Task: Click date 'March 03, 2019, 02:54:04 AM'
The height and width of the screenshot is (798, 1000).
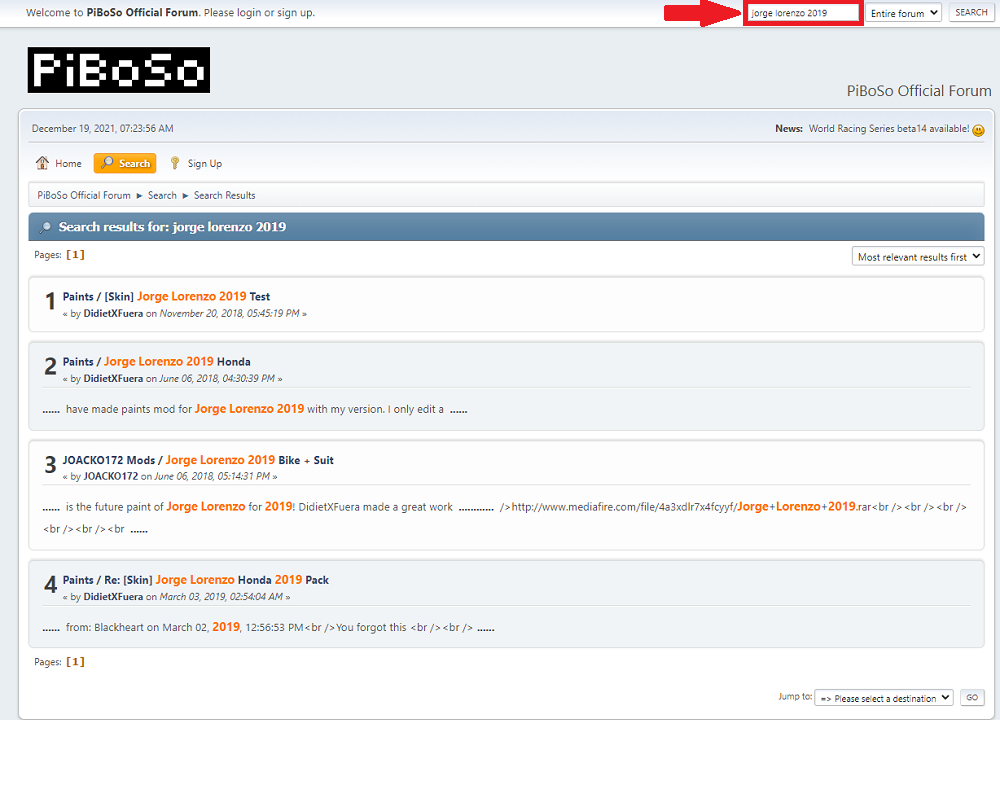Action: tap(221, 596)
